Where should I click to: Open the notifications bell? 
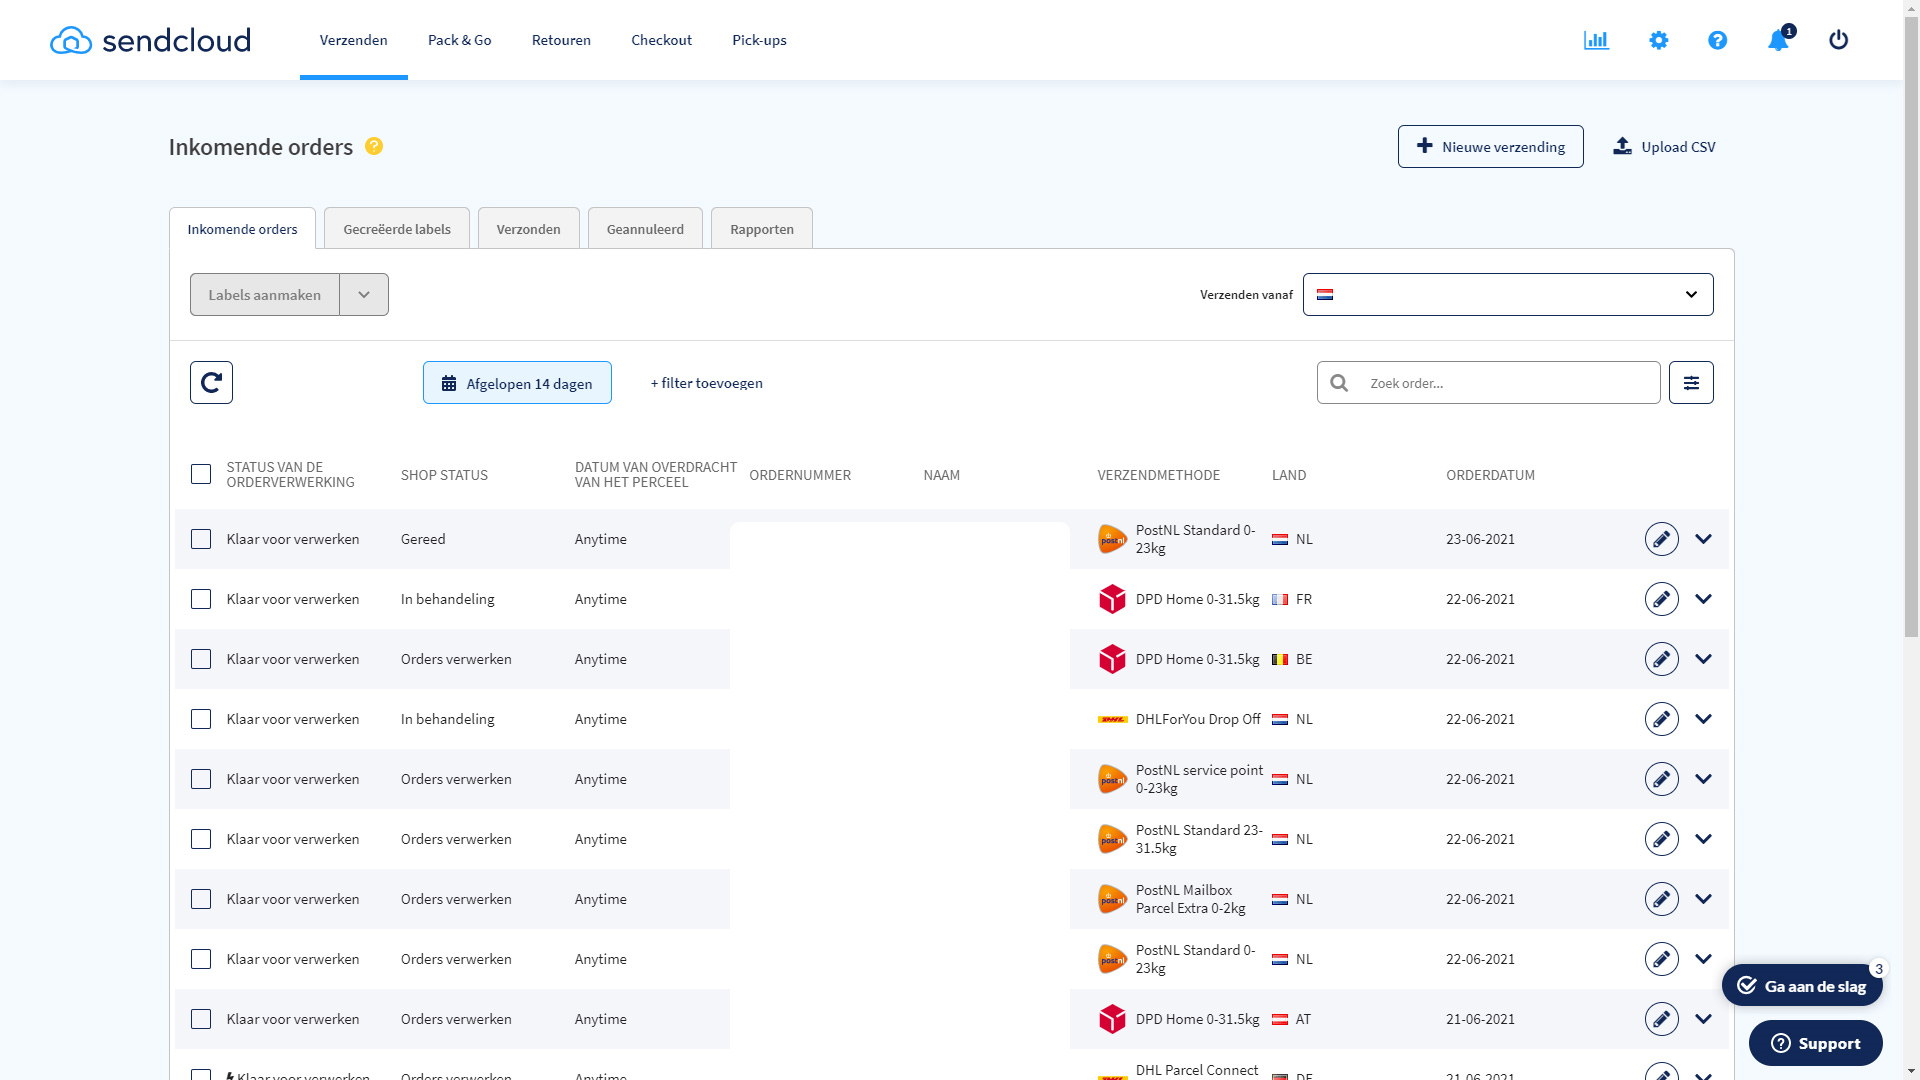point(1778,40)
